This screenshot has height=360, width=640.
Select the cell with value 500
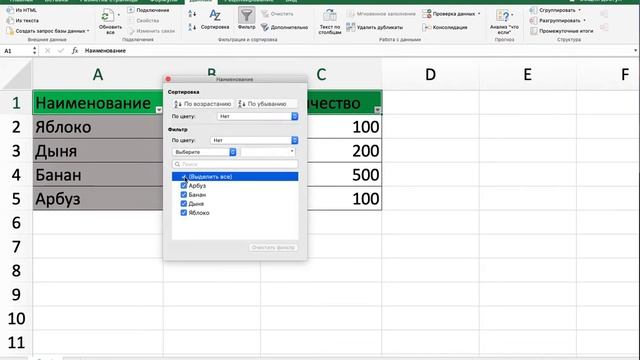pos(345,175)
